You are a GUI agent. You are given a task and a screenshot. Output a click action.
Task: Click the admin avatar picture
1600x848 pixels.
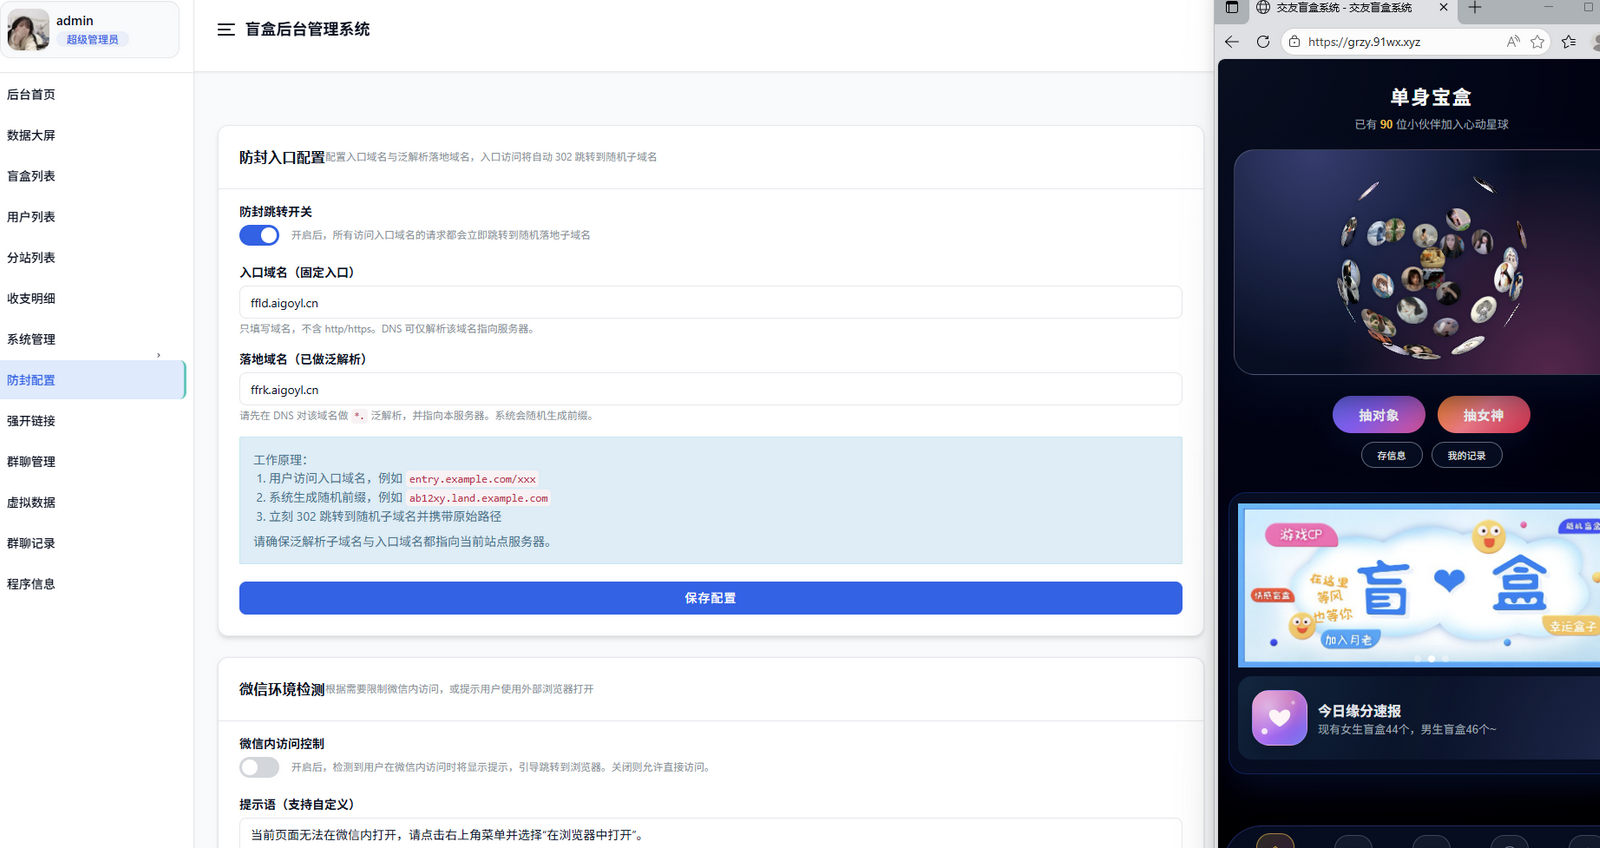pos(28,30)
